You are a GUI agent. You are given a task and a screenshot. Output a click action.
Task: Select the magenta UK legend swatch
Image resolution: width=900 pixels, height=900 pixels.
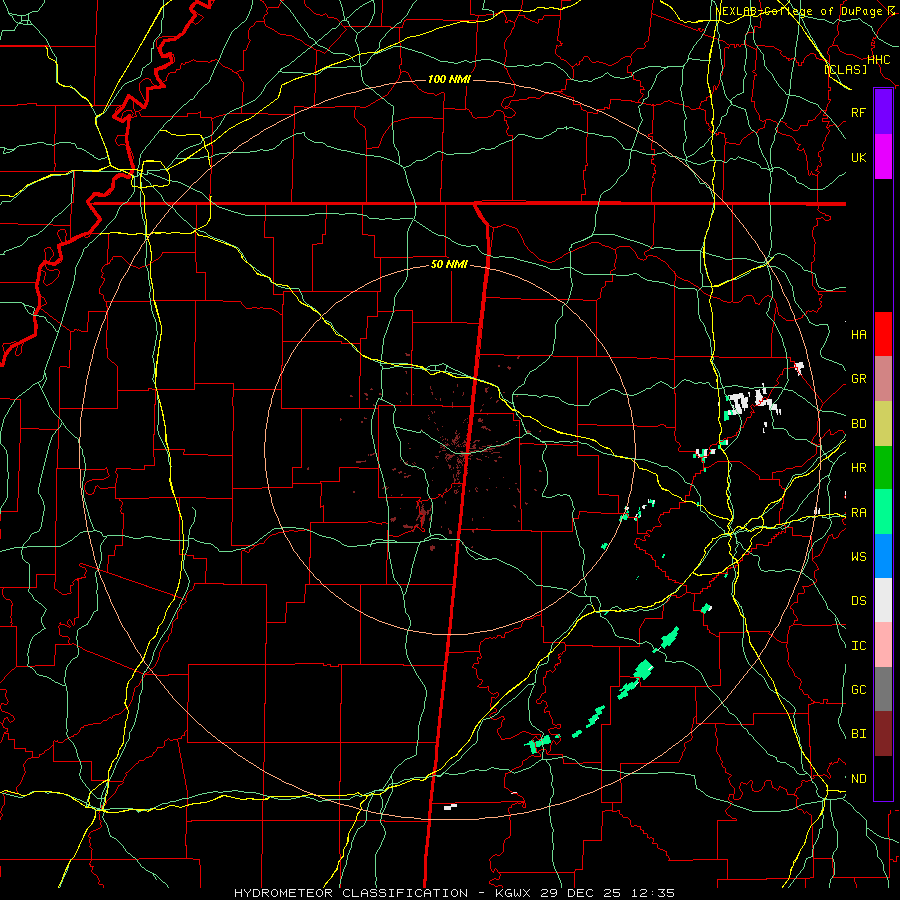(883, 157)
